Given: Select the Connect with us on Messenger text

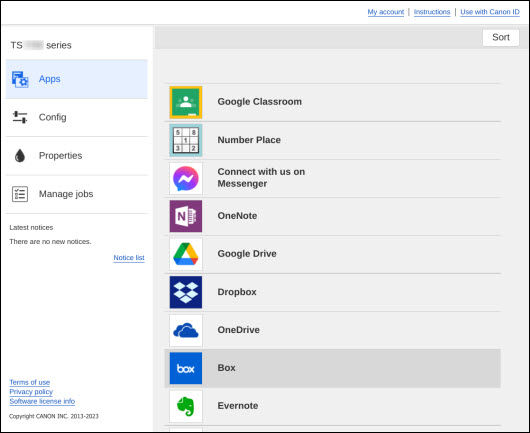Looking at the screenshot, I should 261,178.
